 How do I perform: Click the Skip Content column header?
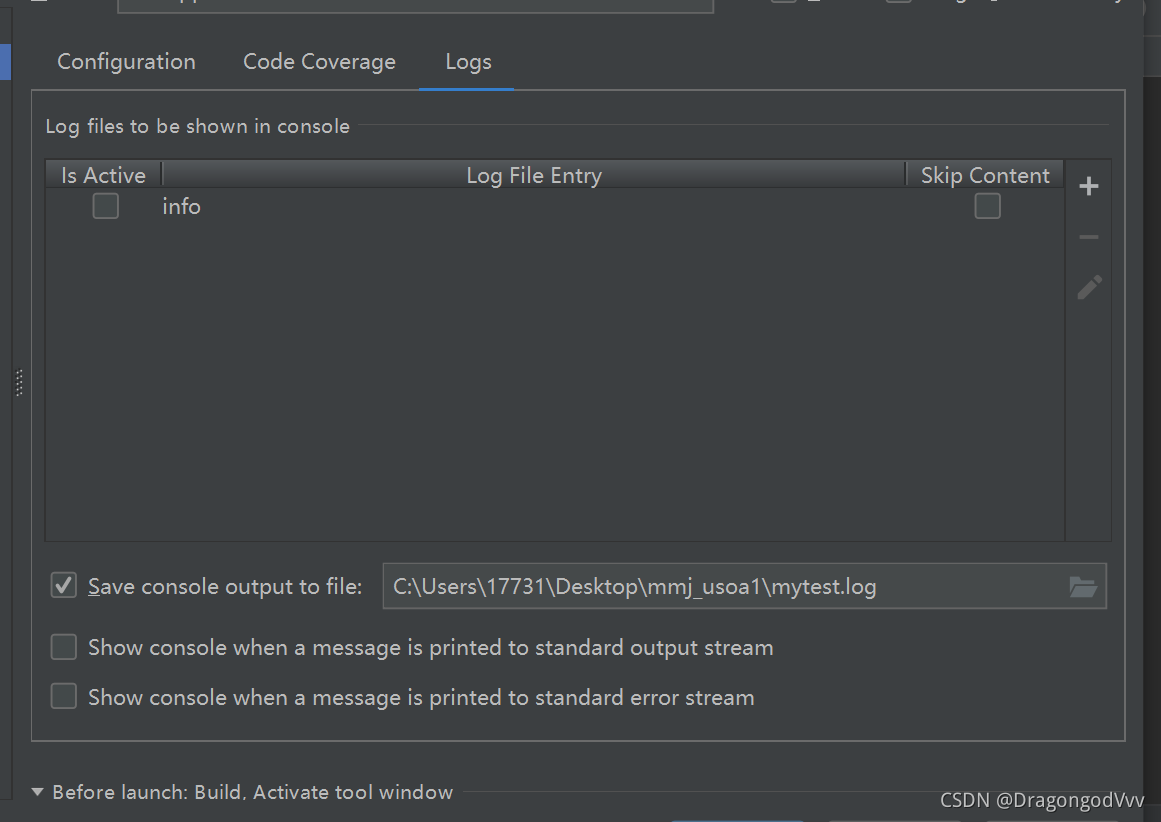985,174
